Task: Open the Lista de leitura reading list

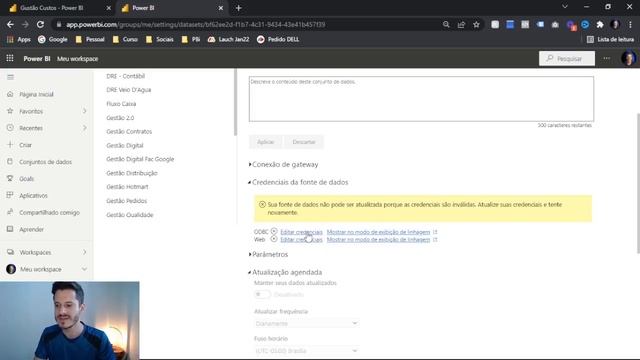Action: (x=610, y=39)
